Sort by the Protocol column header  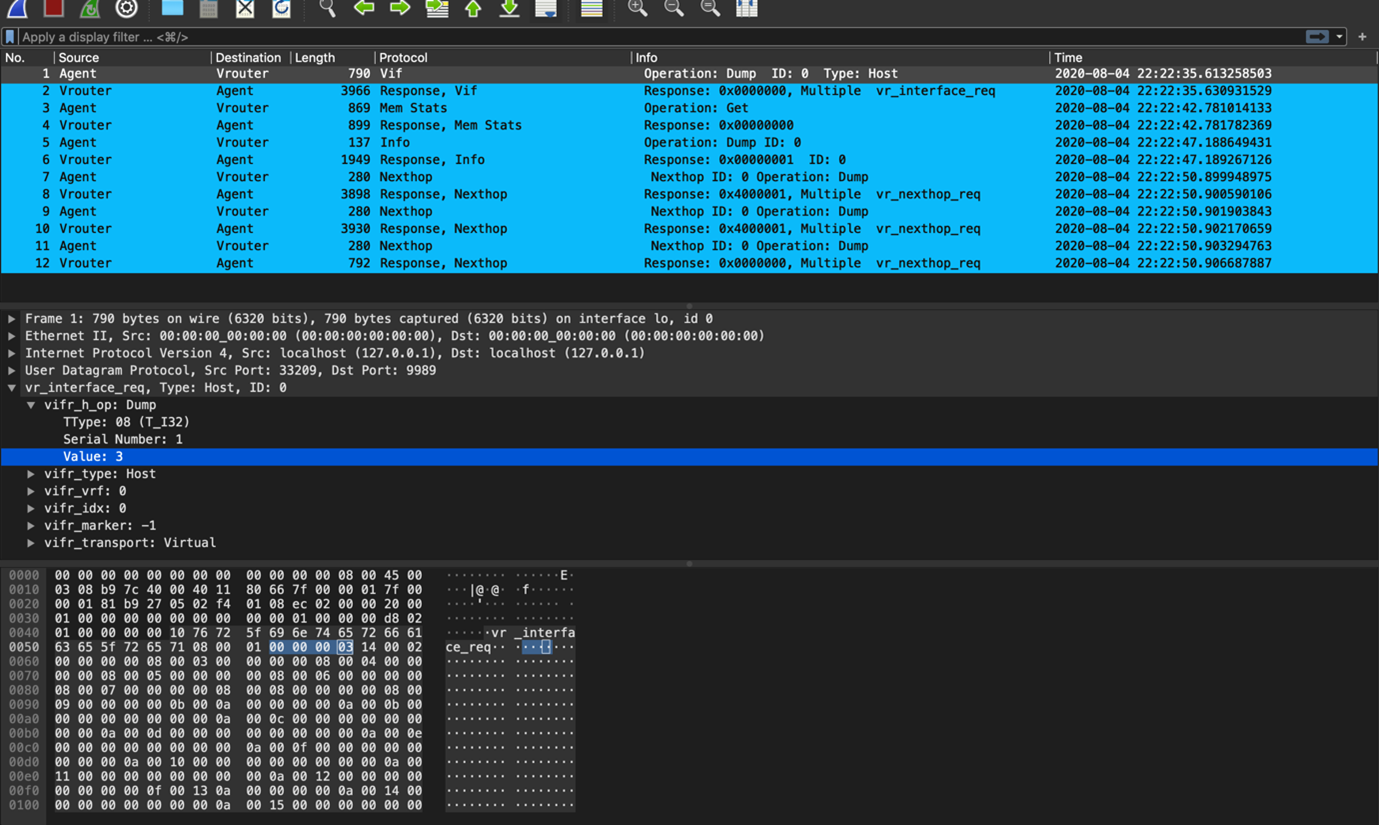point(503,58)
